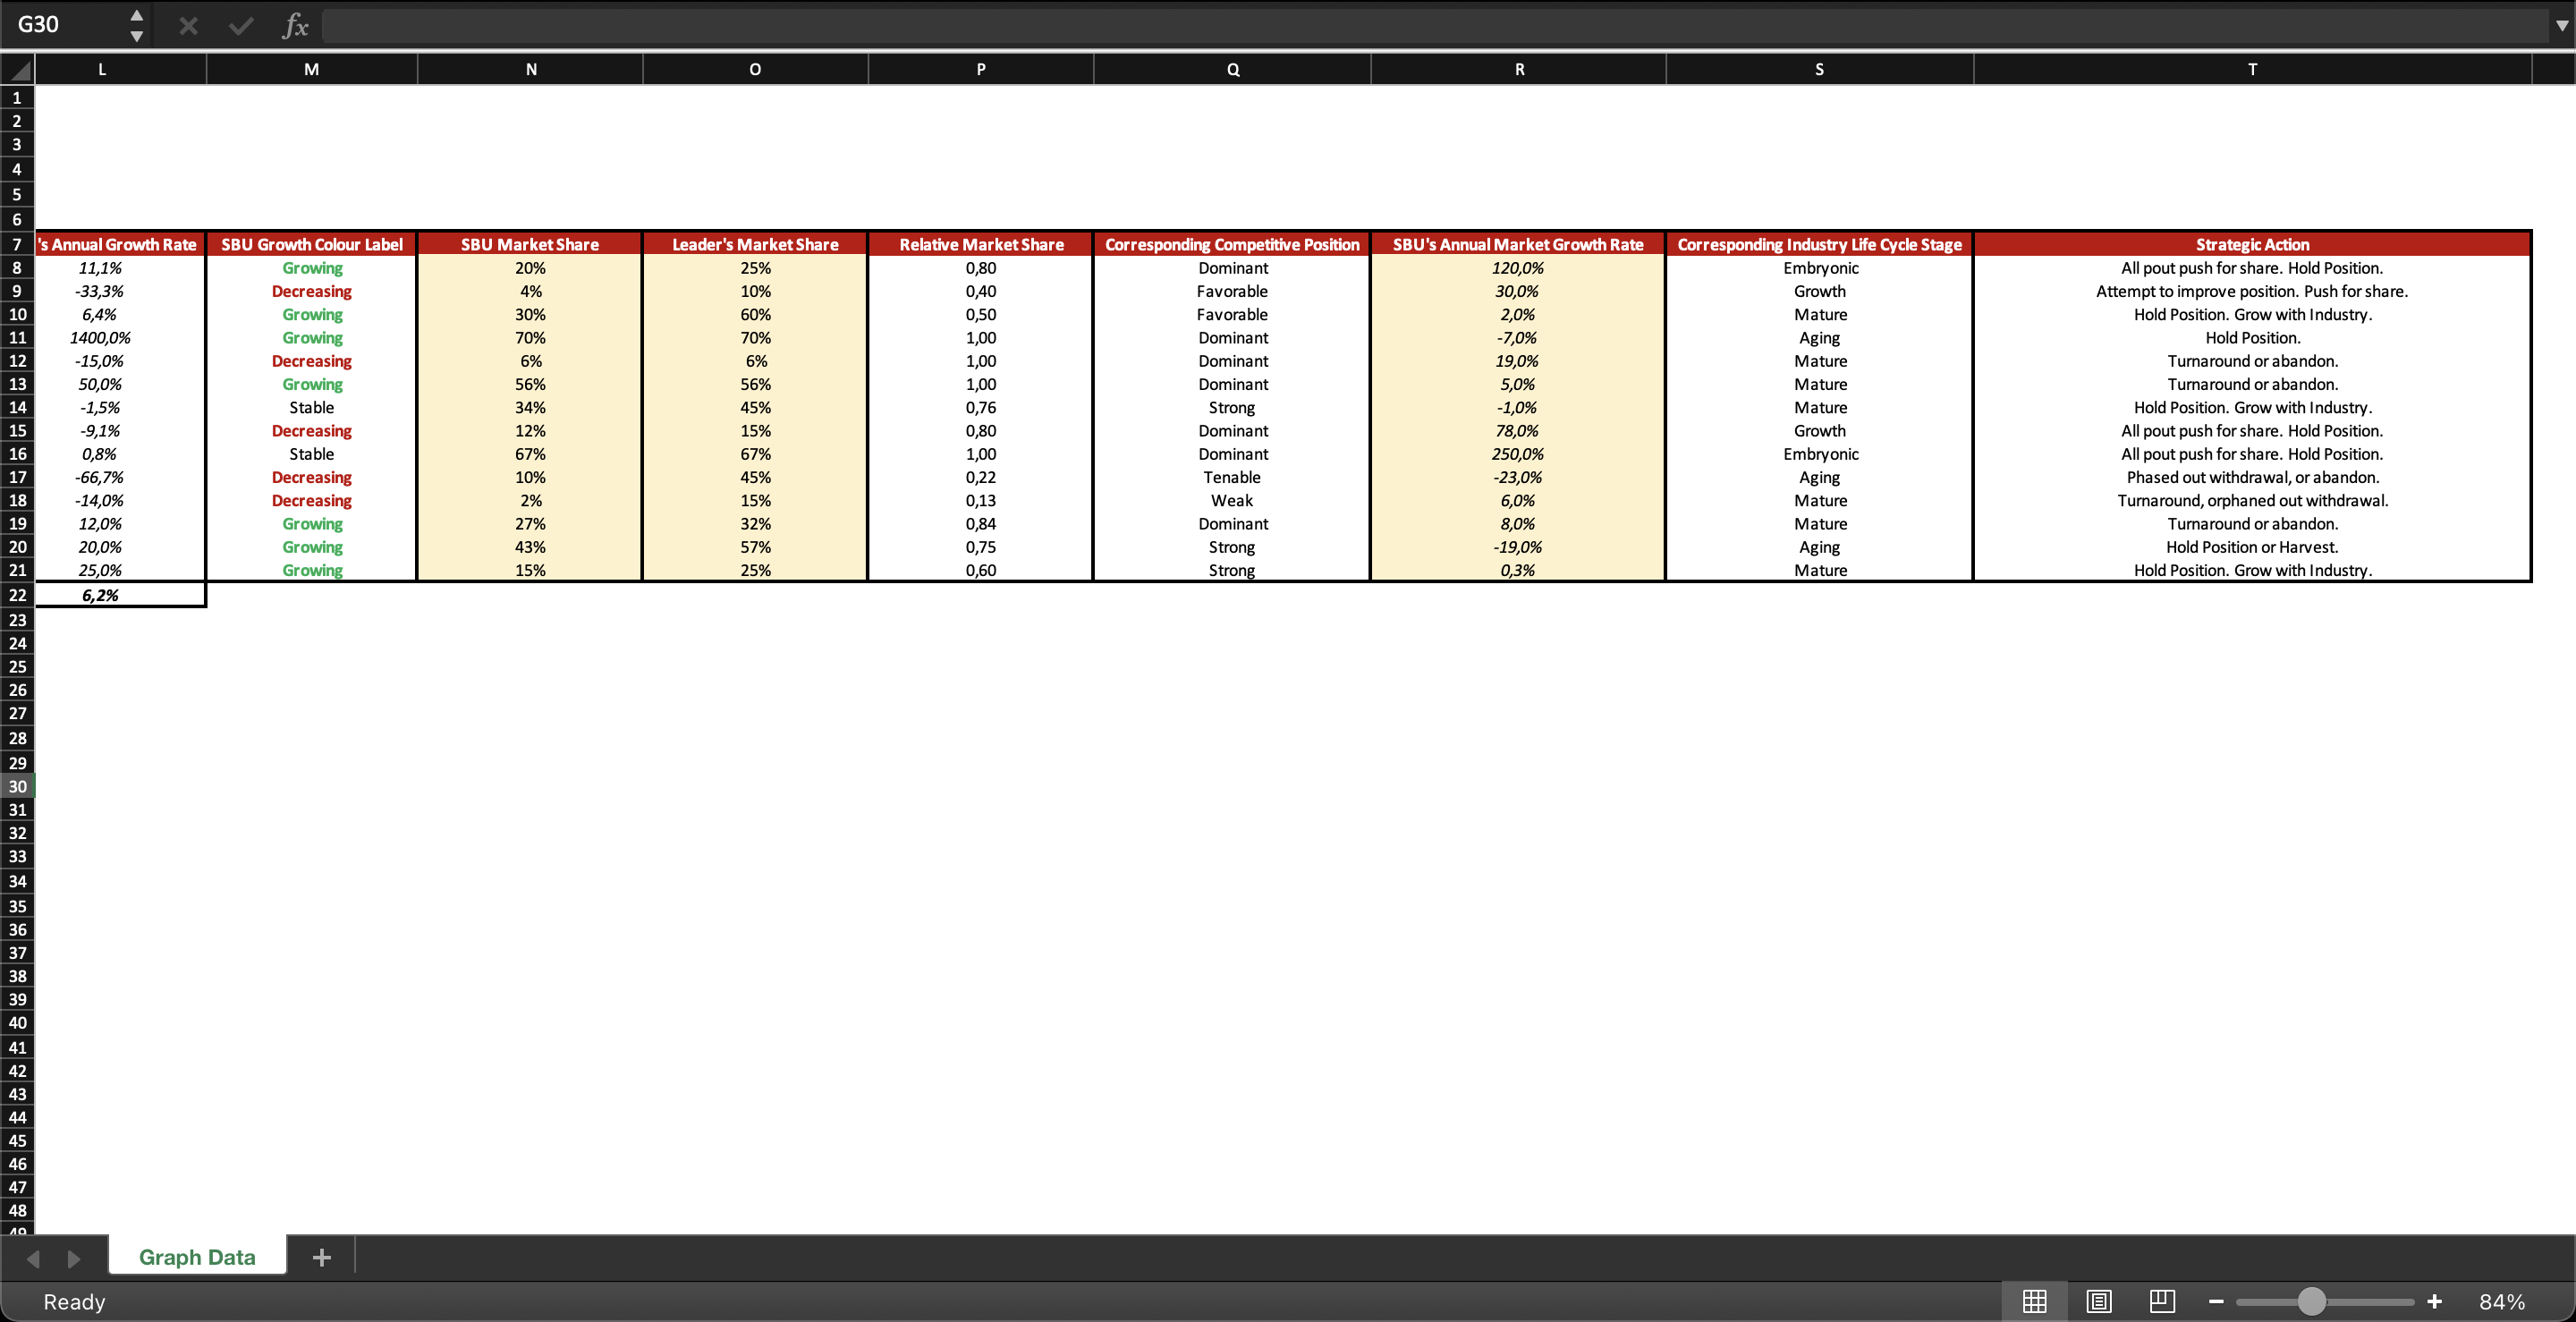Image resolution: width=2576 pixels, height=1322 pixels.
Task: Select column Q header
Action: point(1232,69)
